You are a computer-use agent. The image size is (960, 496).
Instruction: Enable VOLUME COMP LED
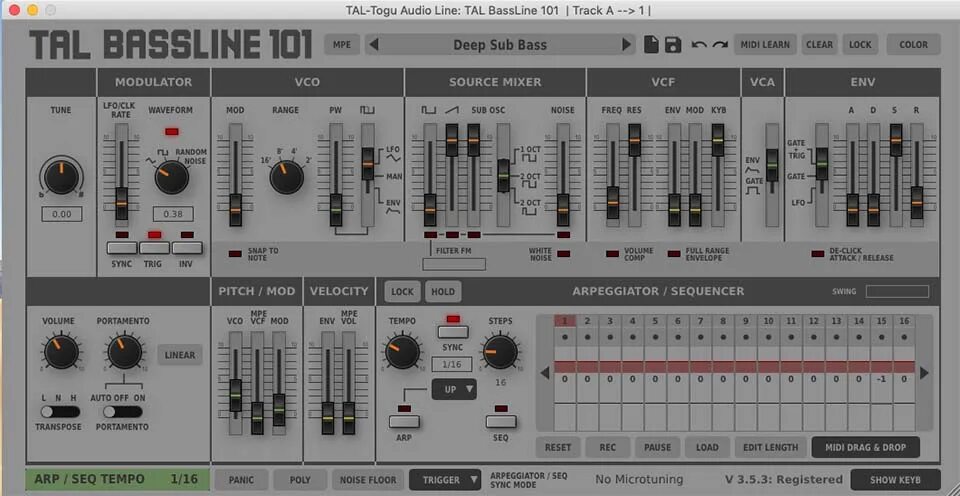pyautogui.click(x=612, y=254)
